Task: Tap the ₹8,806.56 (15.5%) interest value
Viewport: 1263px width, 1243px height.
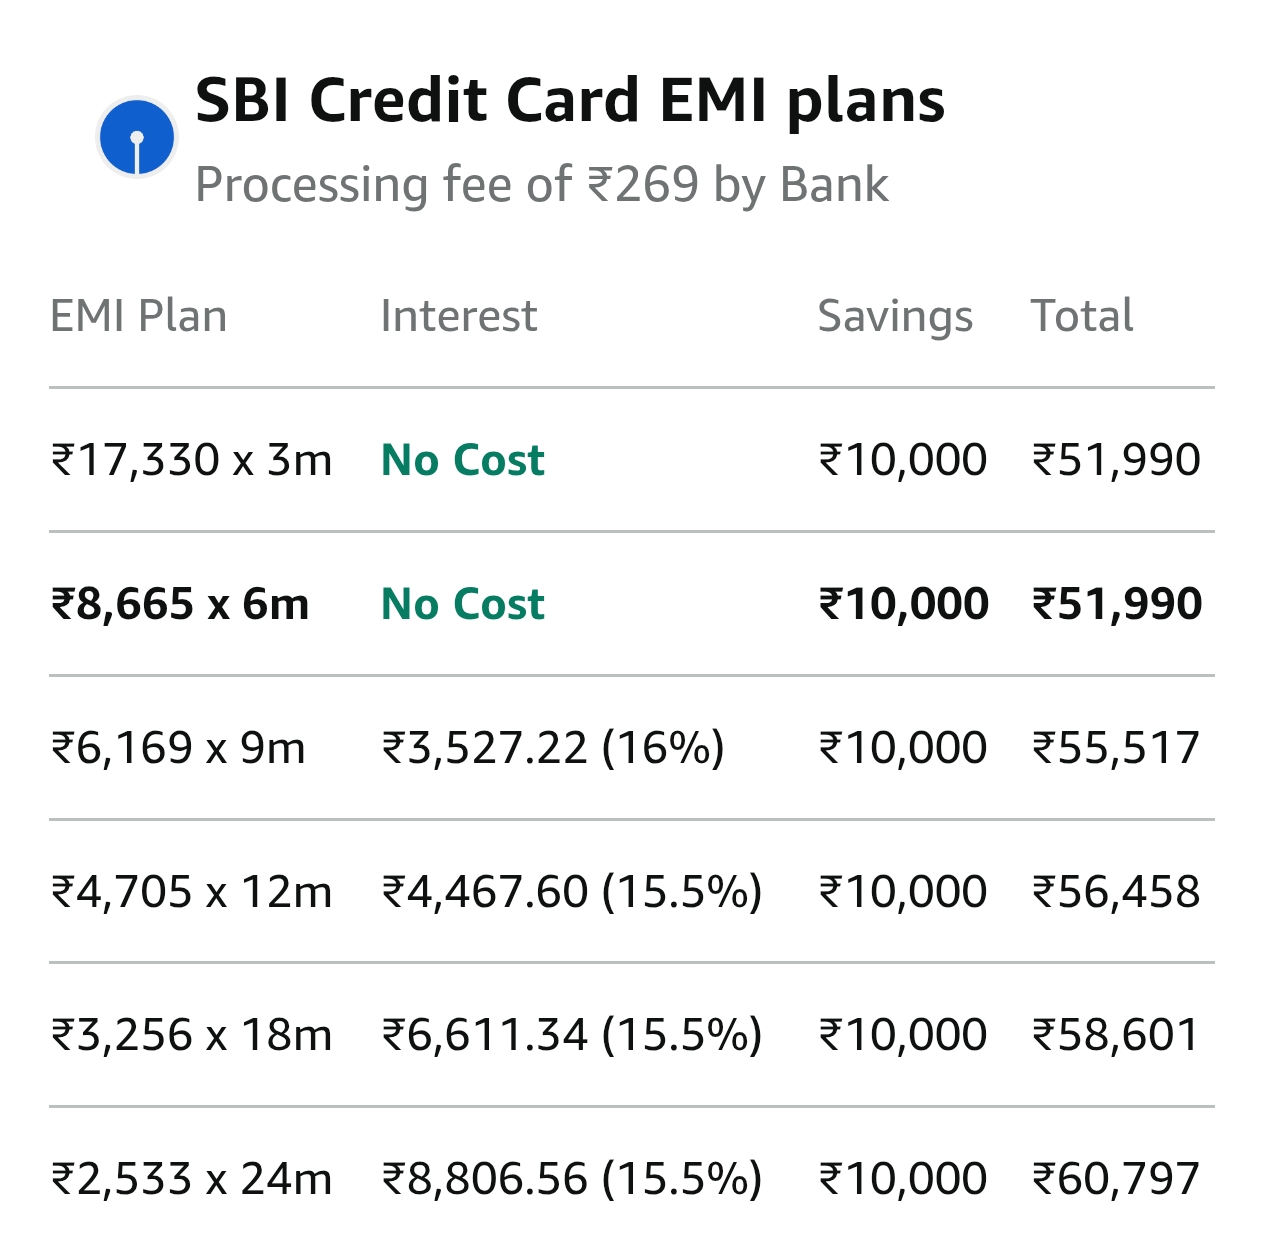Action: tap(572, 1179)
